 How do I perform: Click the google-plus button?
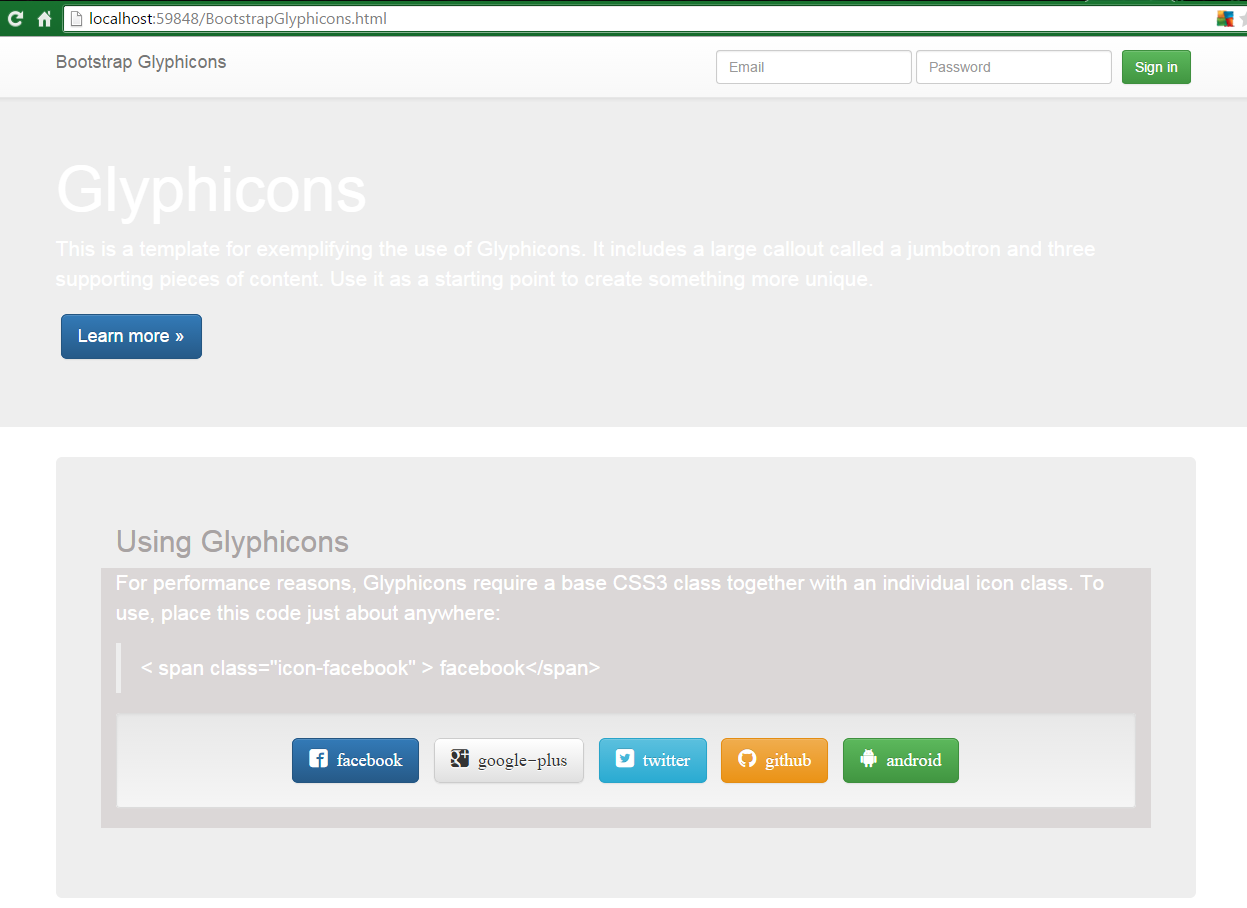(508, 760)
